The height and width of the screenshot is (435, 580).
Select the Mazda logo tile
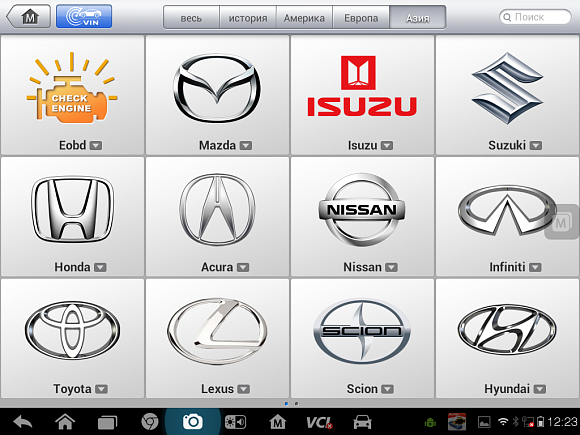tap(217, 88)
